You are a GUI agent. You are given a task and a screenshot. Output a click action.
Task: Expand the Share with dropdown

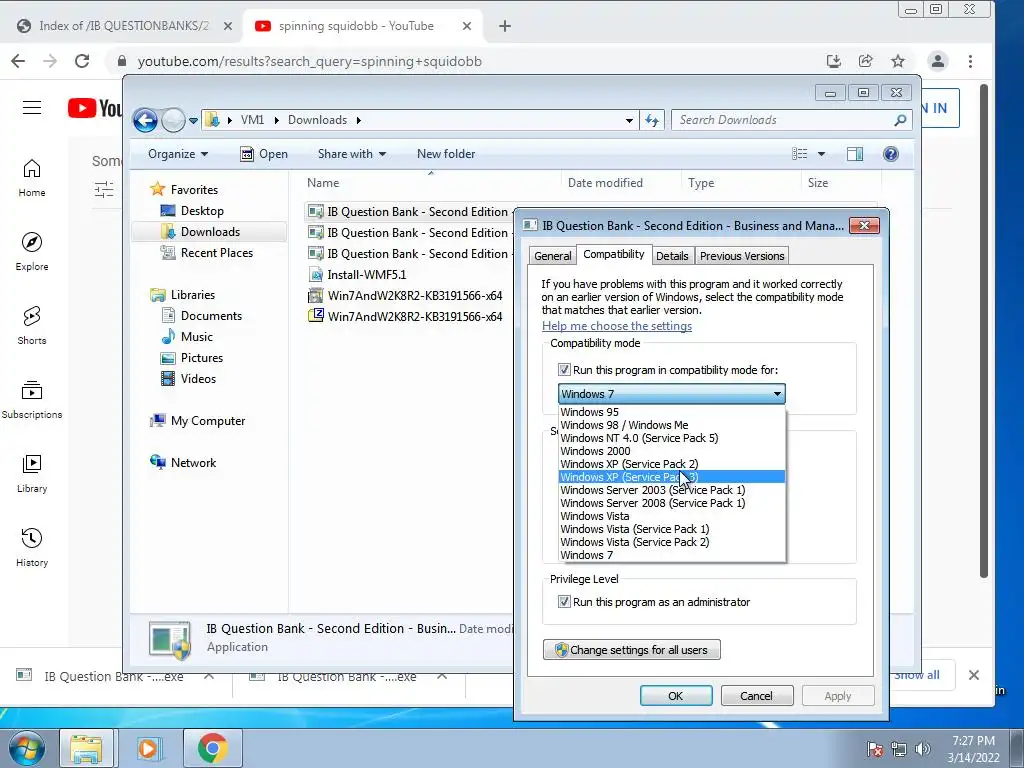(352, 154)
